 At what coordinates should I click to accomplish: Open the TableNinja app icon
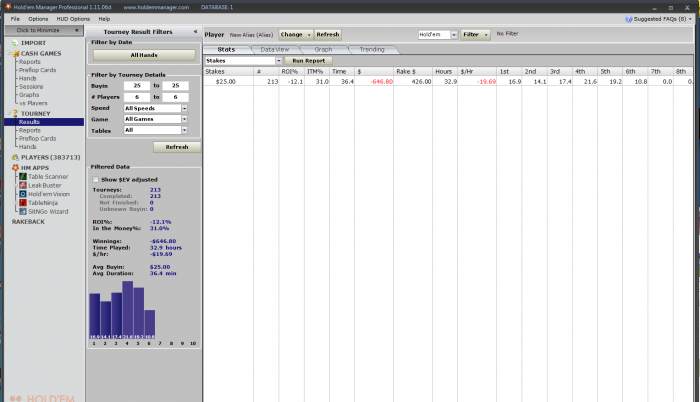(x=23, y=202)
